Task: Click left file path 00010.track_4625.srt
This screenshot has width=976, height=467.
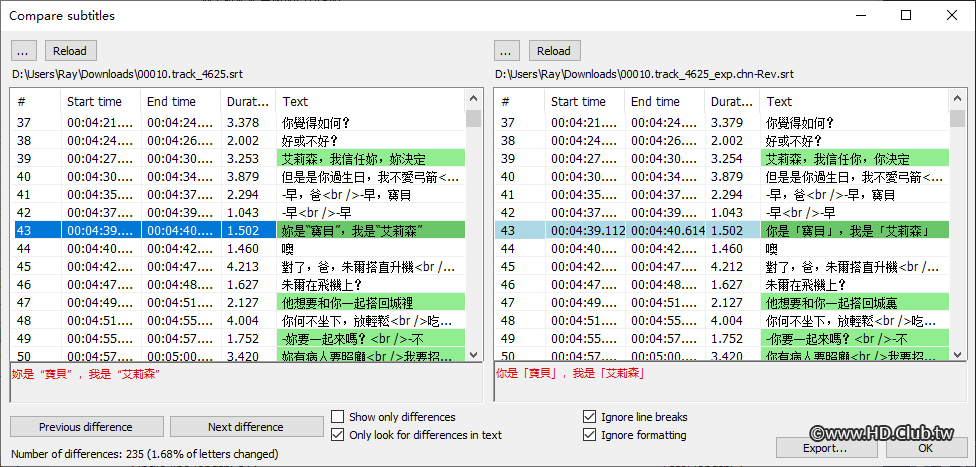Action: click(x=127, y=74)
